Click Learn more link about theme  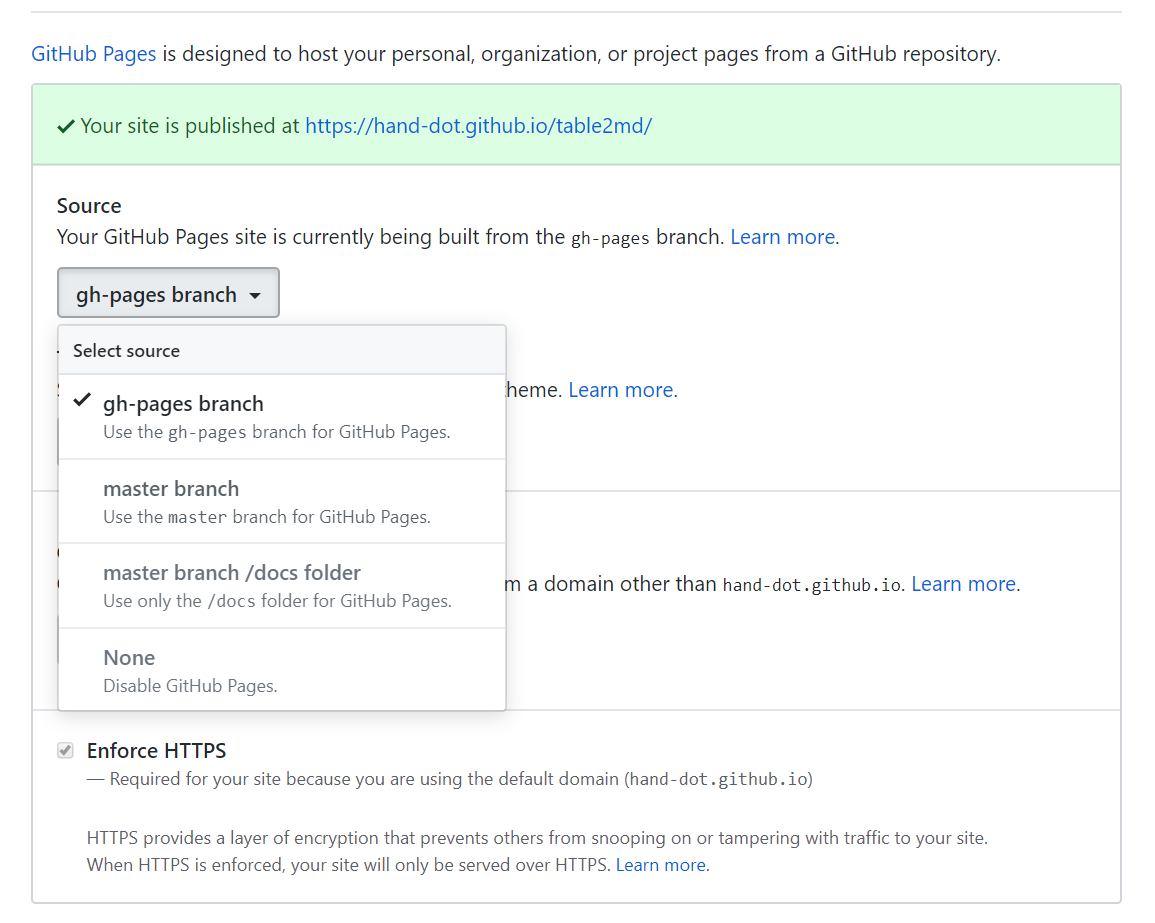(620, 390)
